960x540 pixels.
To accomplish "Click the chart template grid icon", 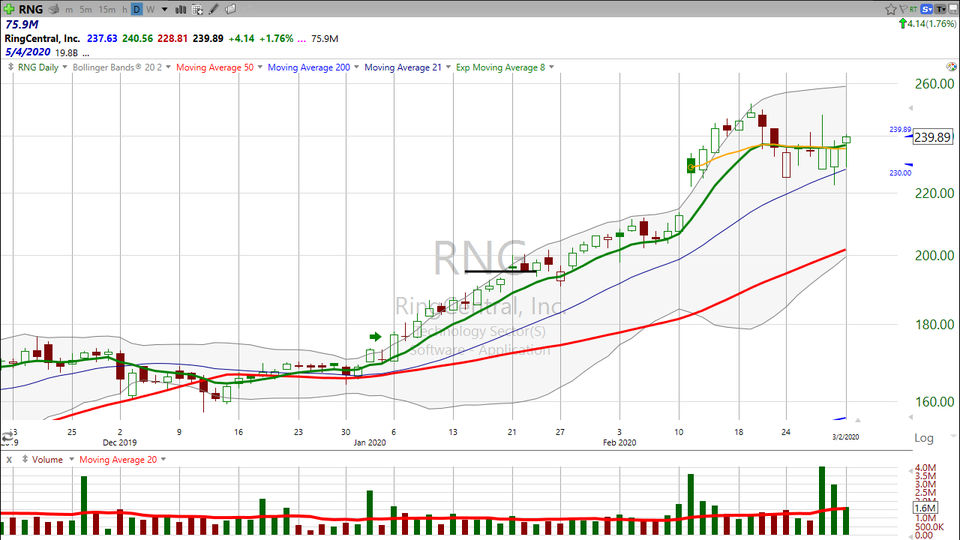I will pyautogui.click(x=197, y=9).
